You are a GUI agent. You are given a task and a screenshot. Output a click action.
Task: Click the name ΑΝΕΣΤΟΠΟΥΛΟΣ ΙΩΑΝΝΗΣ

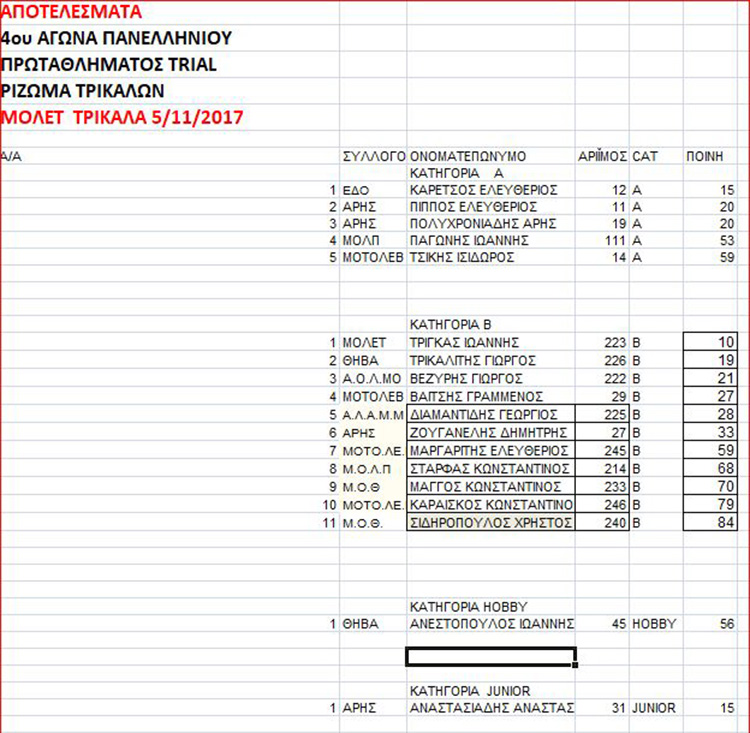click(492, 624)
